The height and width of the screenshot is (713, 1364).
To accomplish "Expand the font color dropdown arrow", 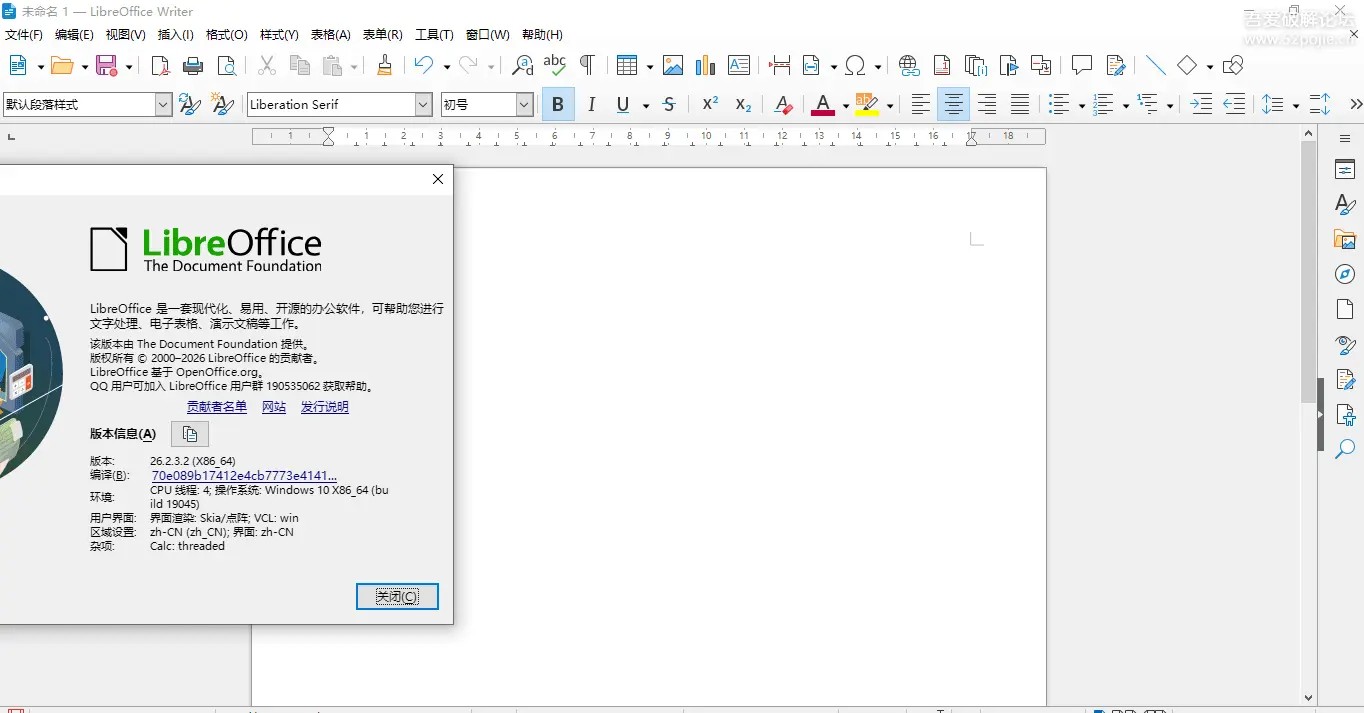I will pos(845,105).
